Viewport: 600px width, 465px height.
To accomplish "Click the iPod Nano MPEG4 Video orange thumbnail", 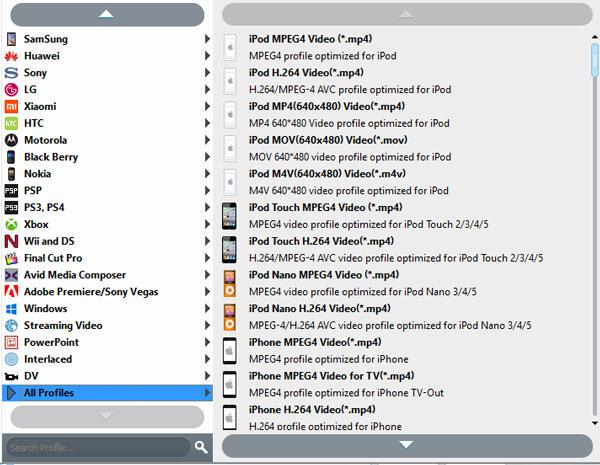I will (x=229, y=283).
